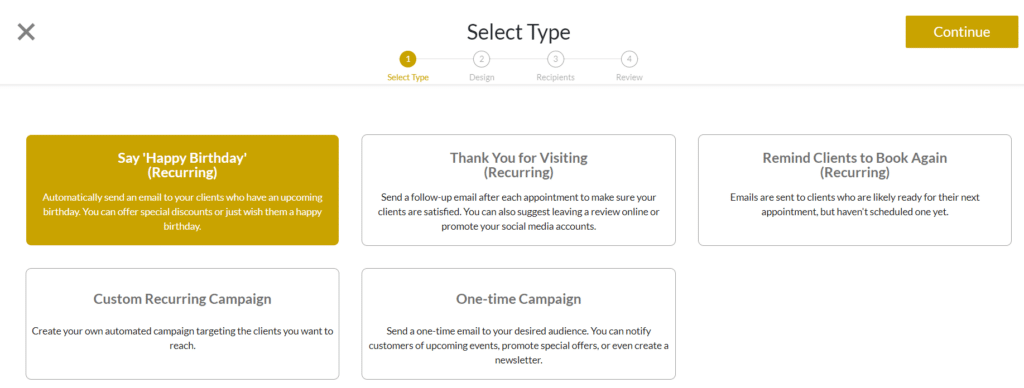Screen dimensions: 1024x388
Task: Click the 'Select Type' page heading
Action: click(x=519, y=31)
